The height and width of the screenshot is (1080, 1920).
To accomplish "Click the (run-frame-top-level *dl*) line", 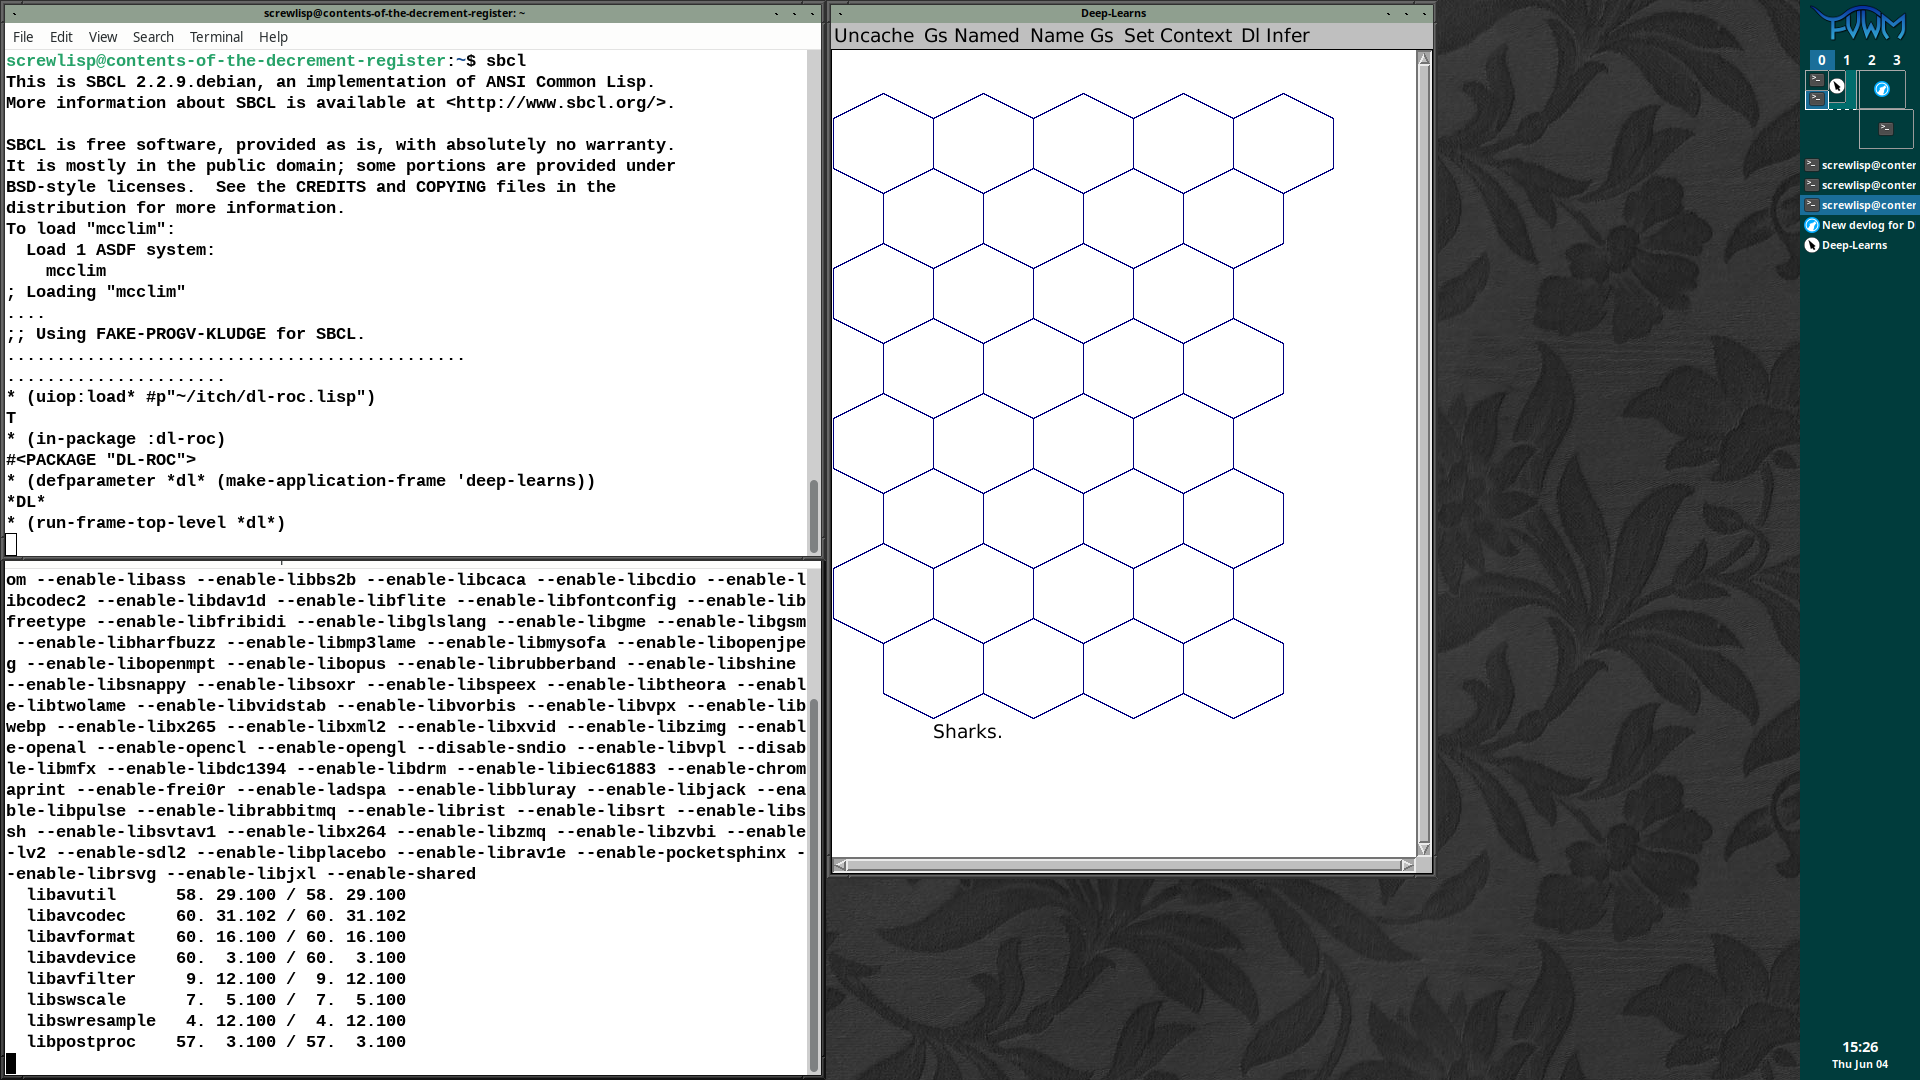I will (146, 523).
